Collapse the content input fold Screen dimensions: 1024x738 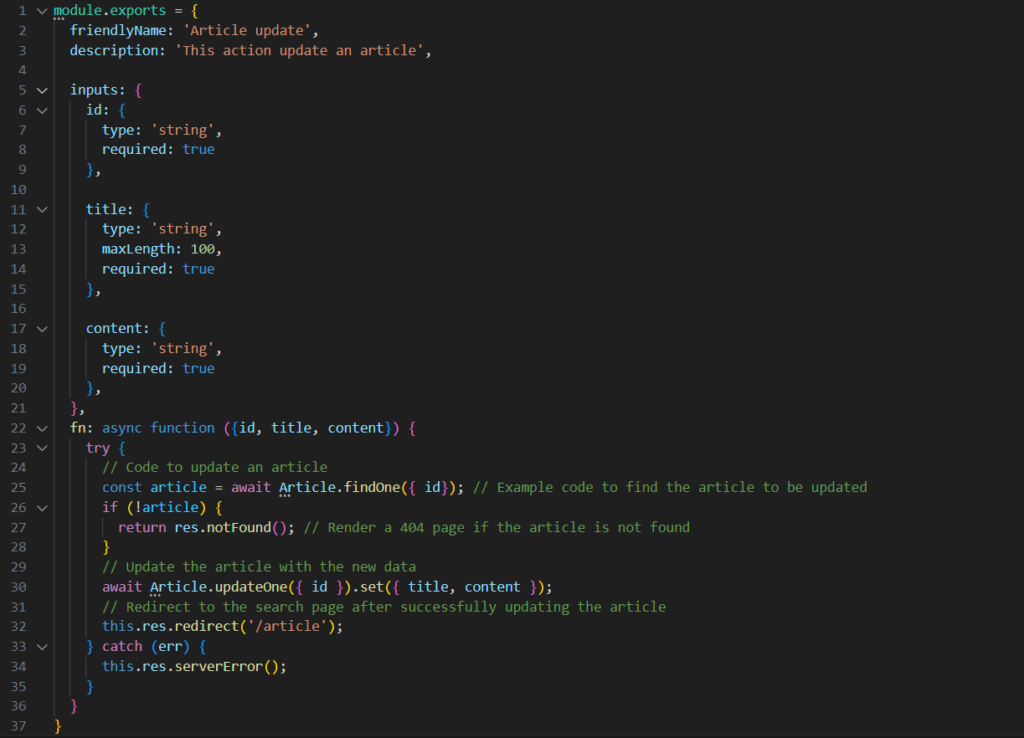[40, 328]
